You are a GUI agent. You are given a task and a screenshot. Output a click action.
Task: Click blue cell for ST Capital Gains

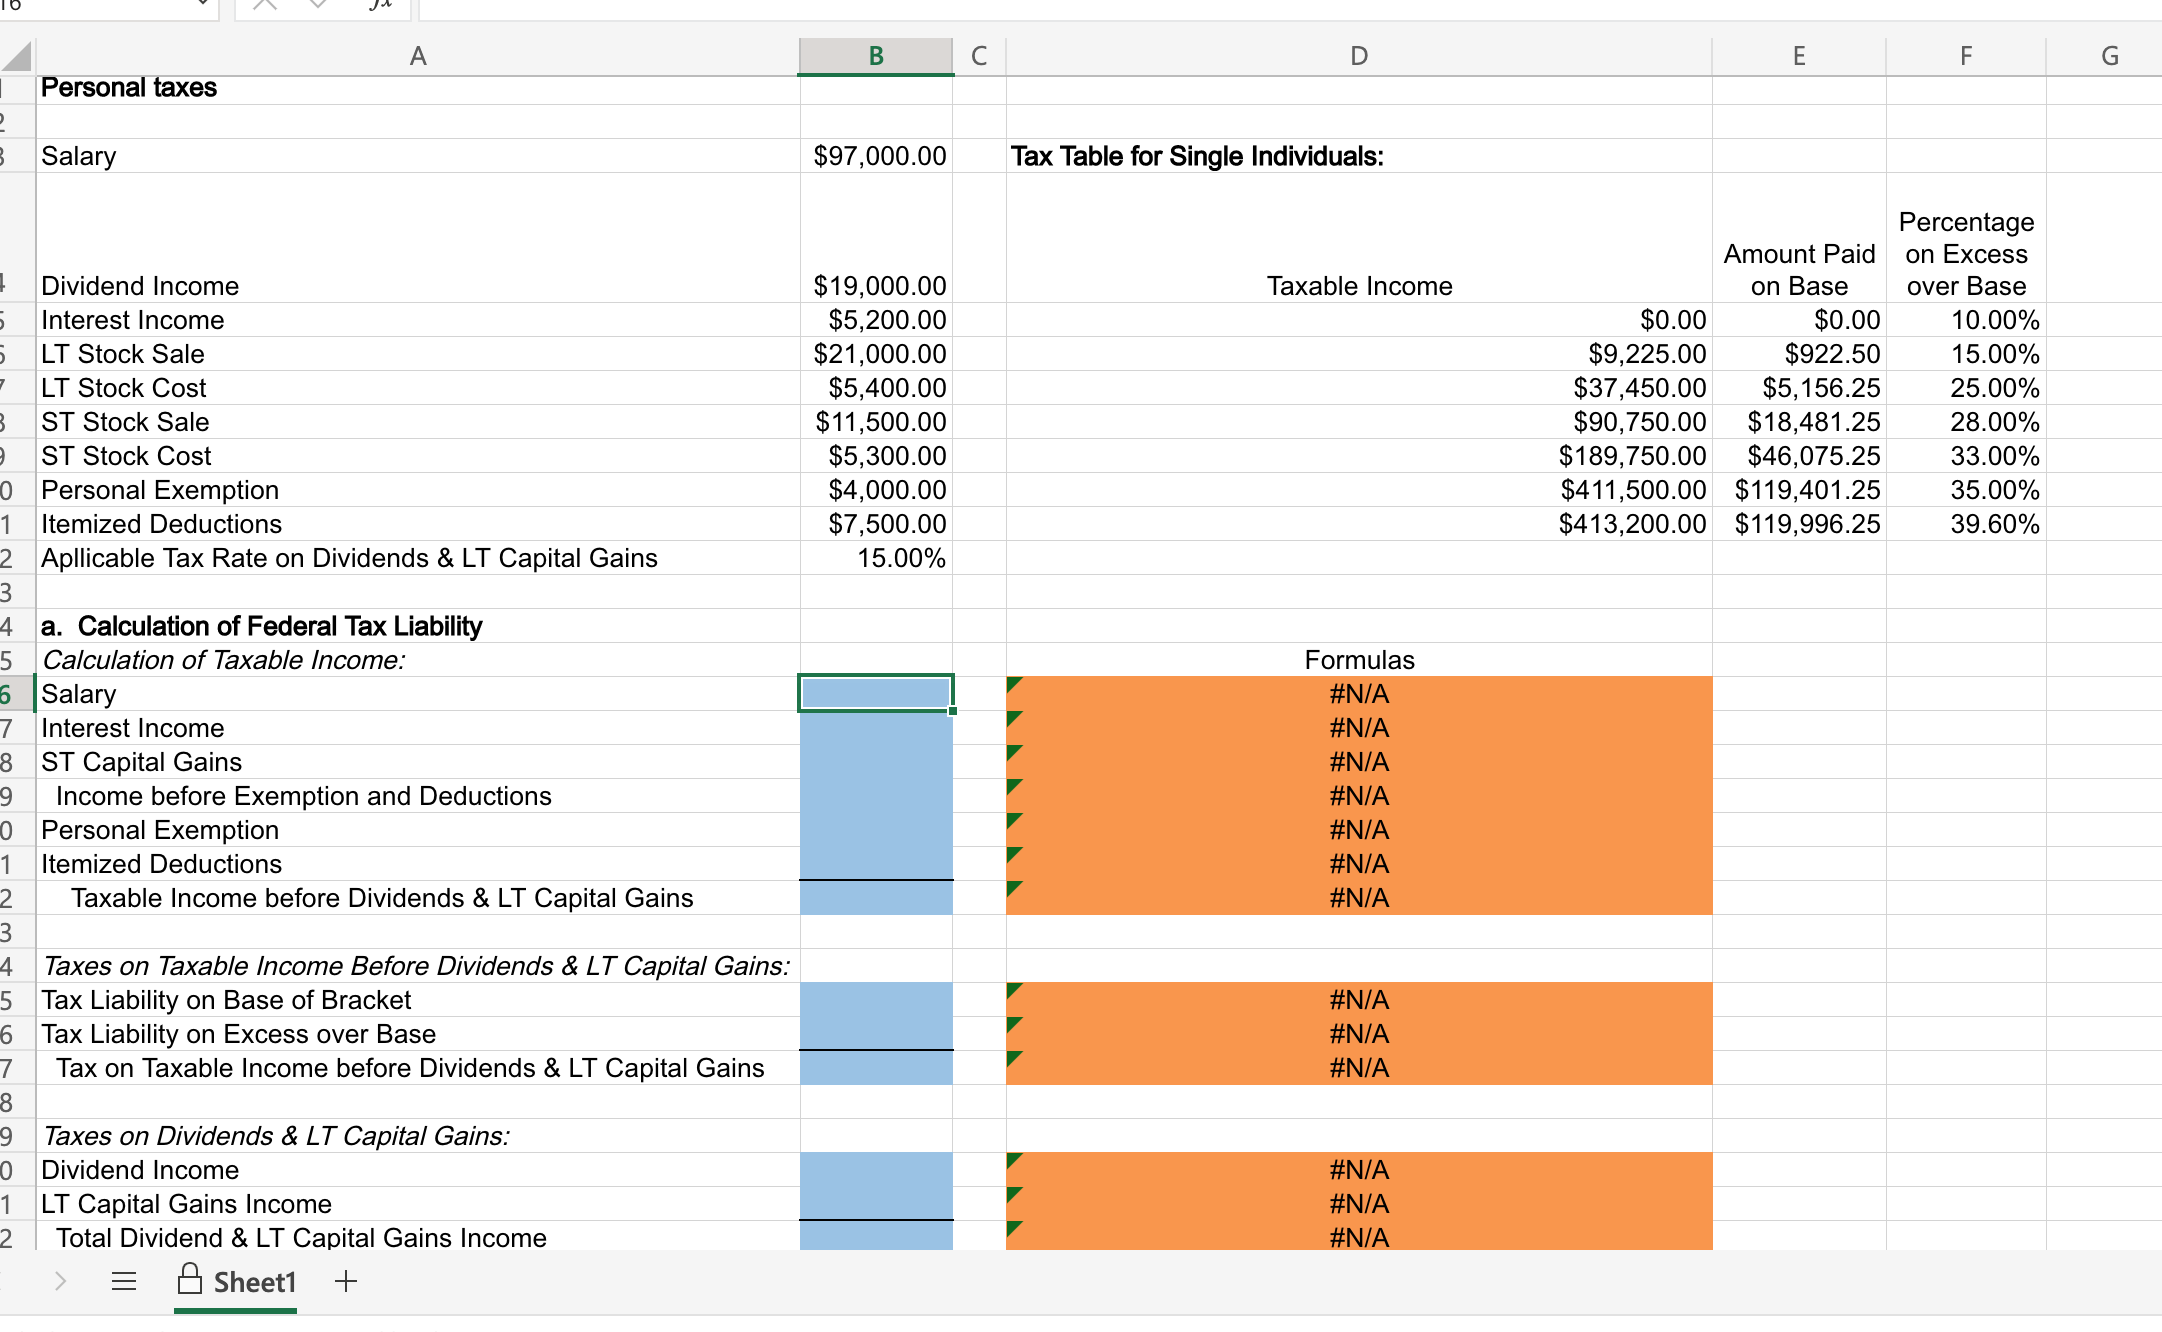coord(876,762)
